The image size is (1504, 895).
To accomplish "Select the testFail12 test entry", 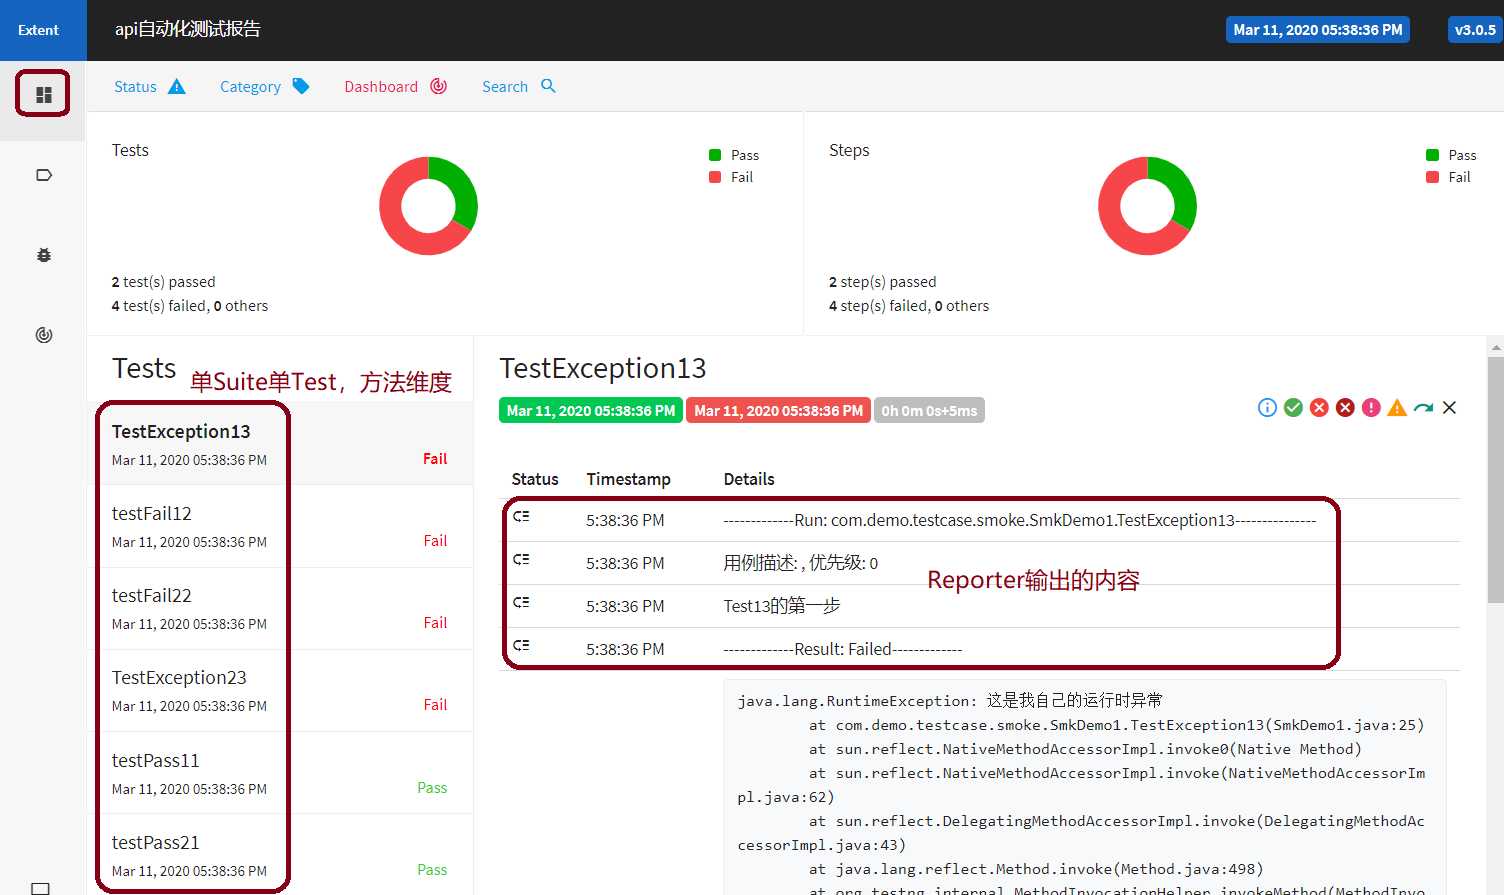I will [280, 526].
